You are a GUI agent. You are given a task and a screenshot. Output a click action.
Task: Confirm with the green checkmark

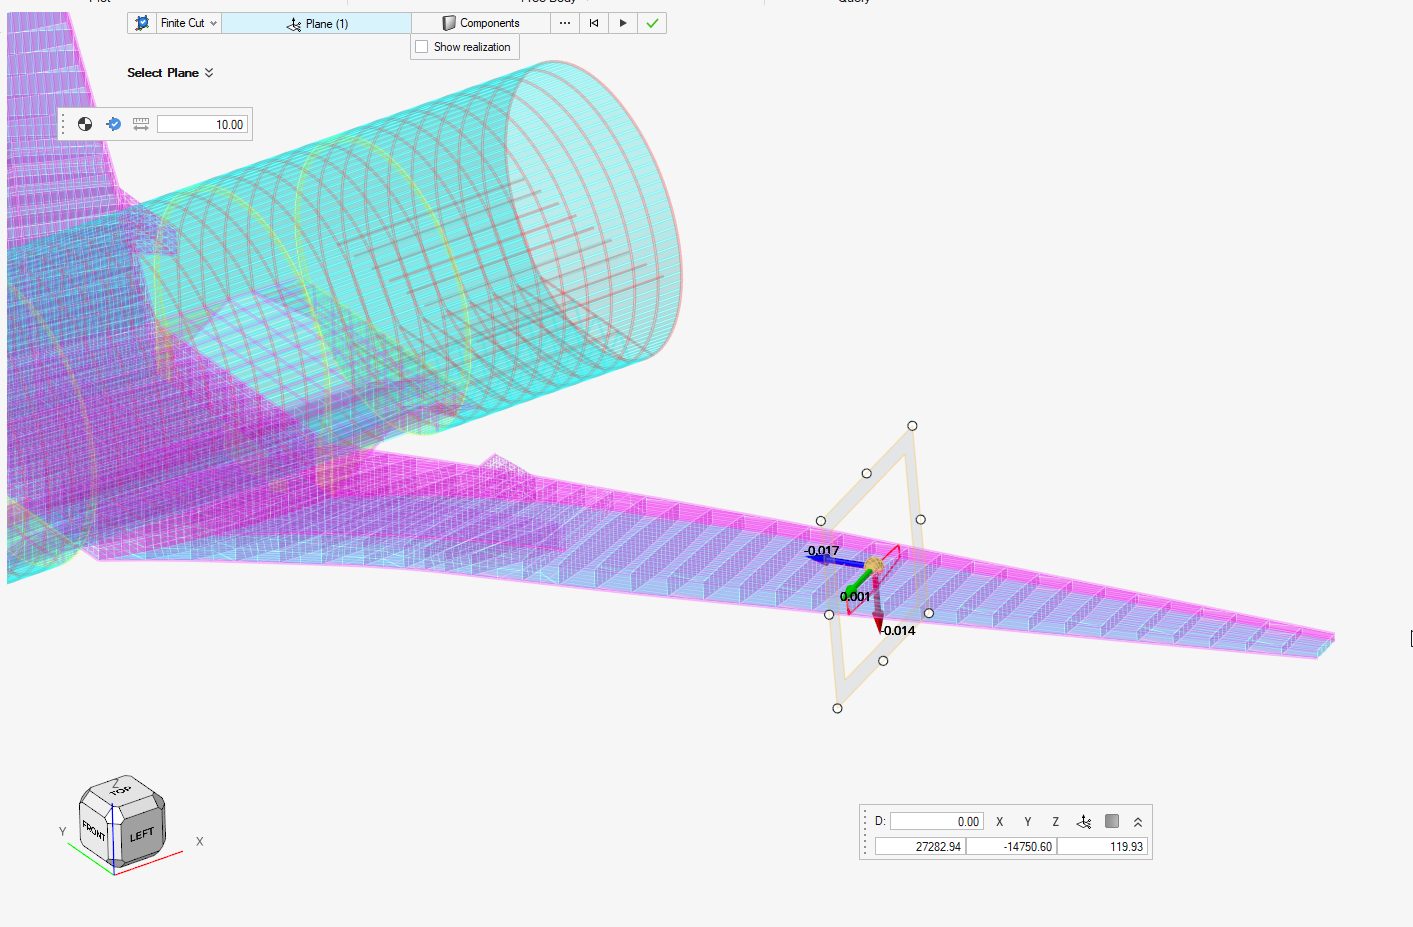click(652, 23)
